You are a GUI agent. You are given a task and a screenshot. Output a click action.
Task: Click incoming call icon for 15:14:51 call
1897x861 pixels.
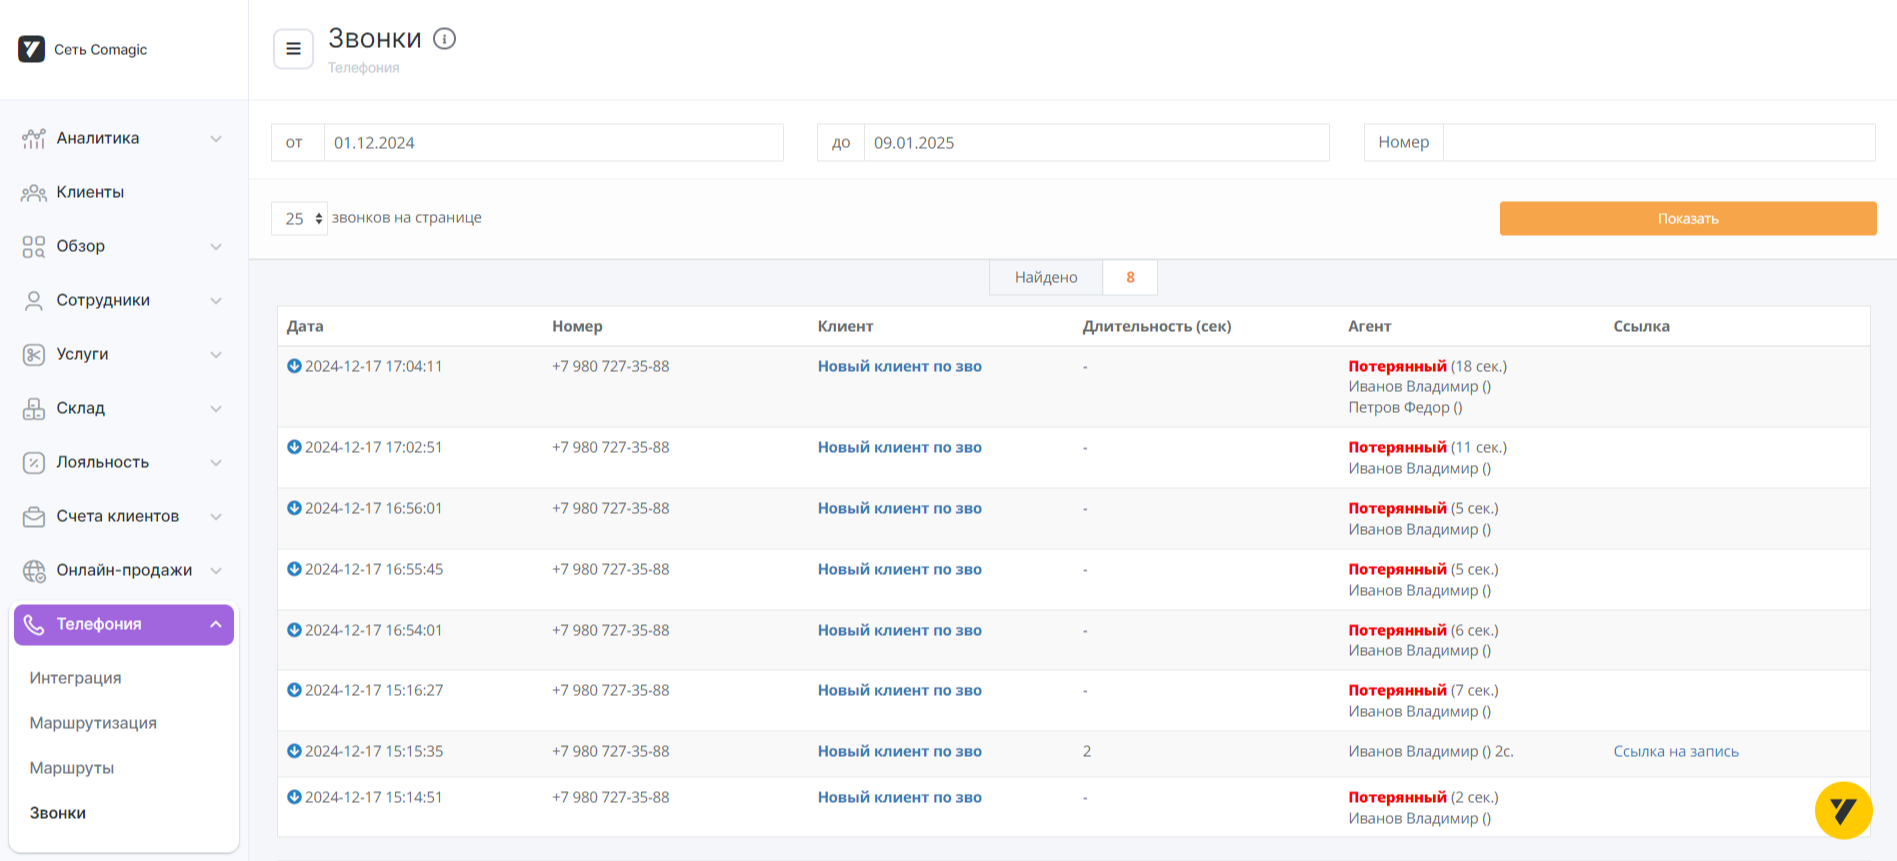click(294, 797)
